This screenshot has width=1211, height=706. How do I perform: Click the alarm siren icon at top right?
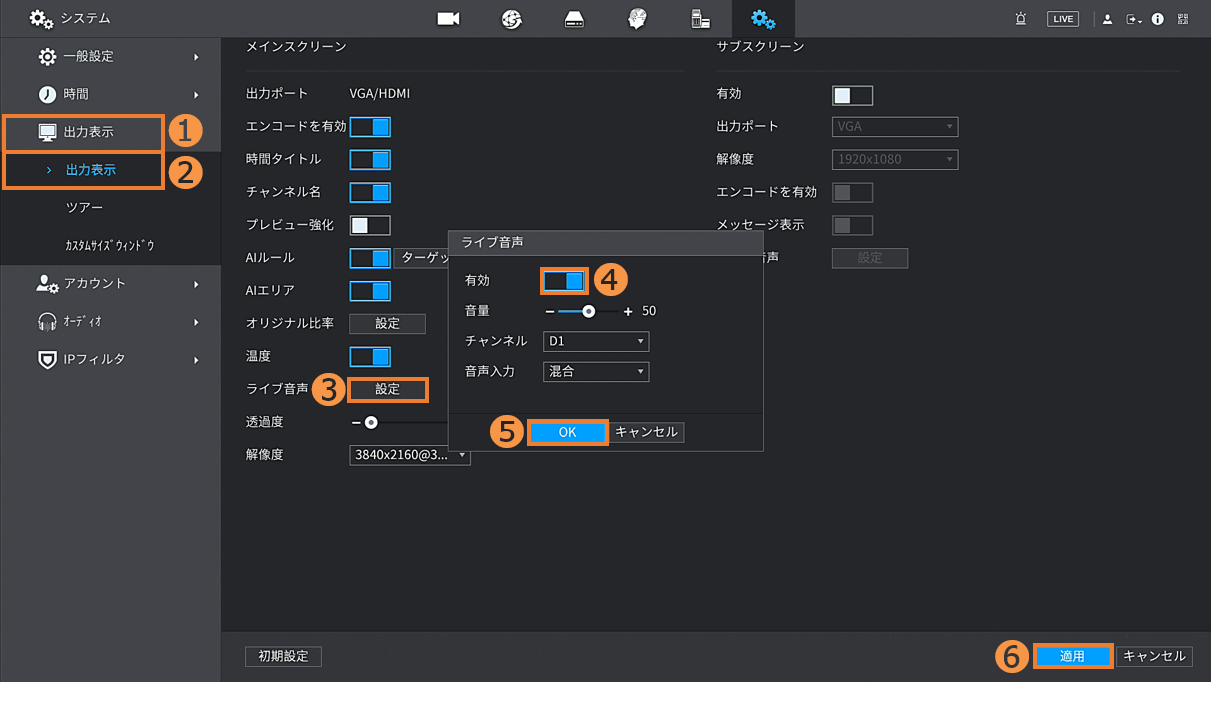1021,19
